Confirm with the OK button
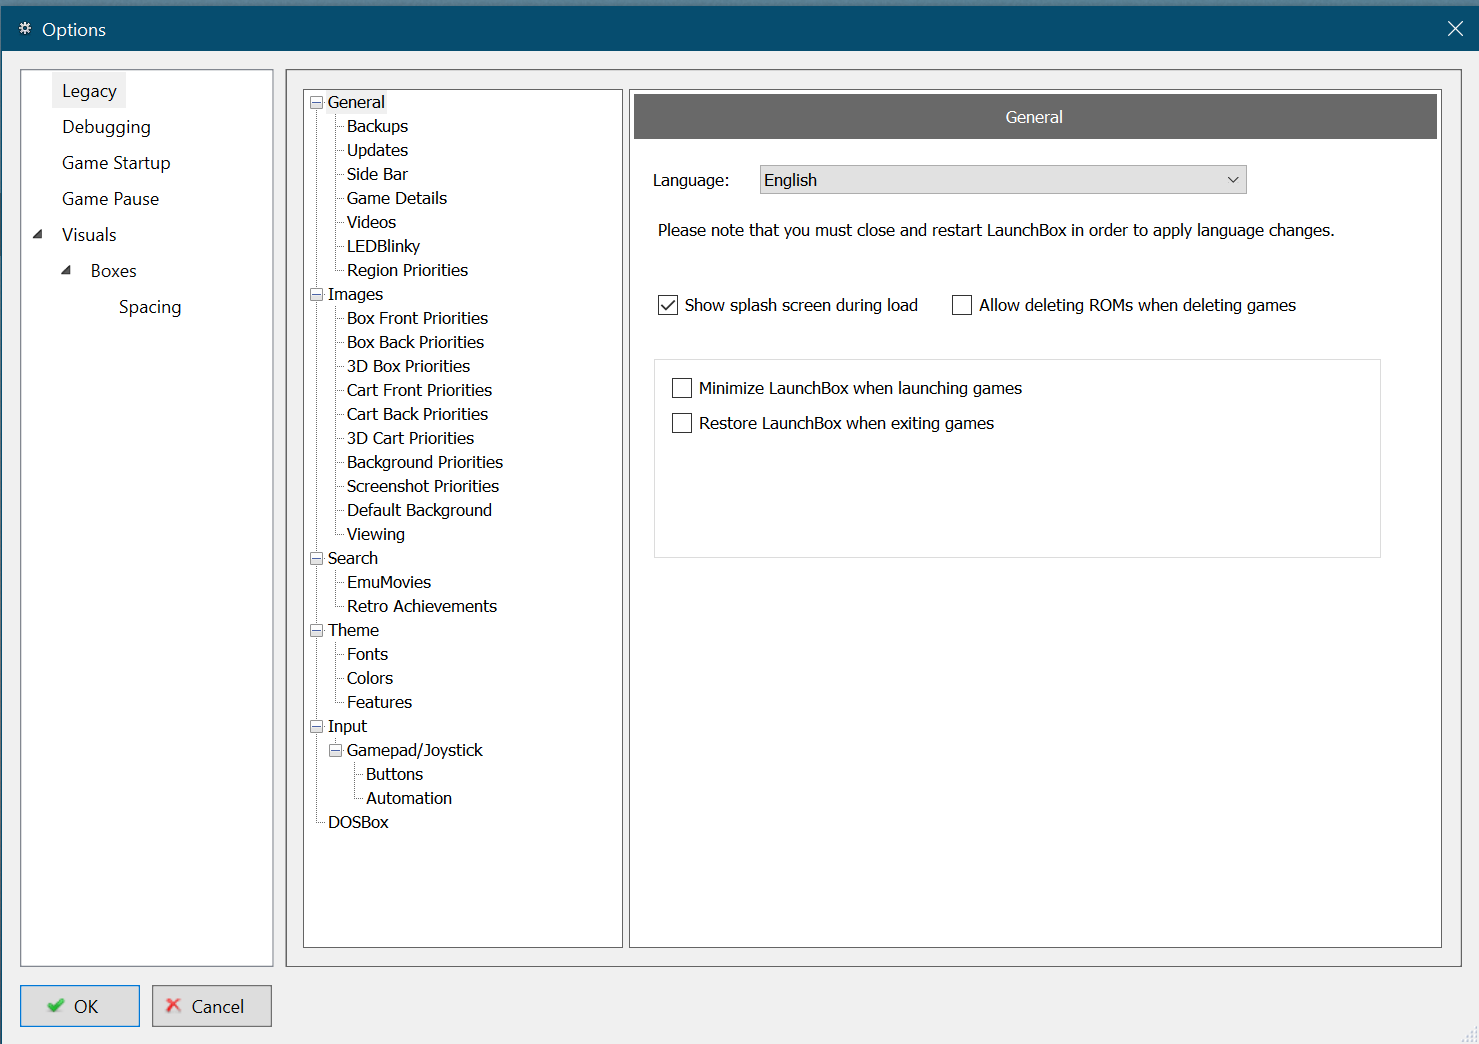The height and width of the screenshot is (1044, 1479). click(x=80, y=1006)
